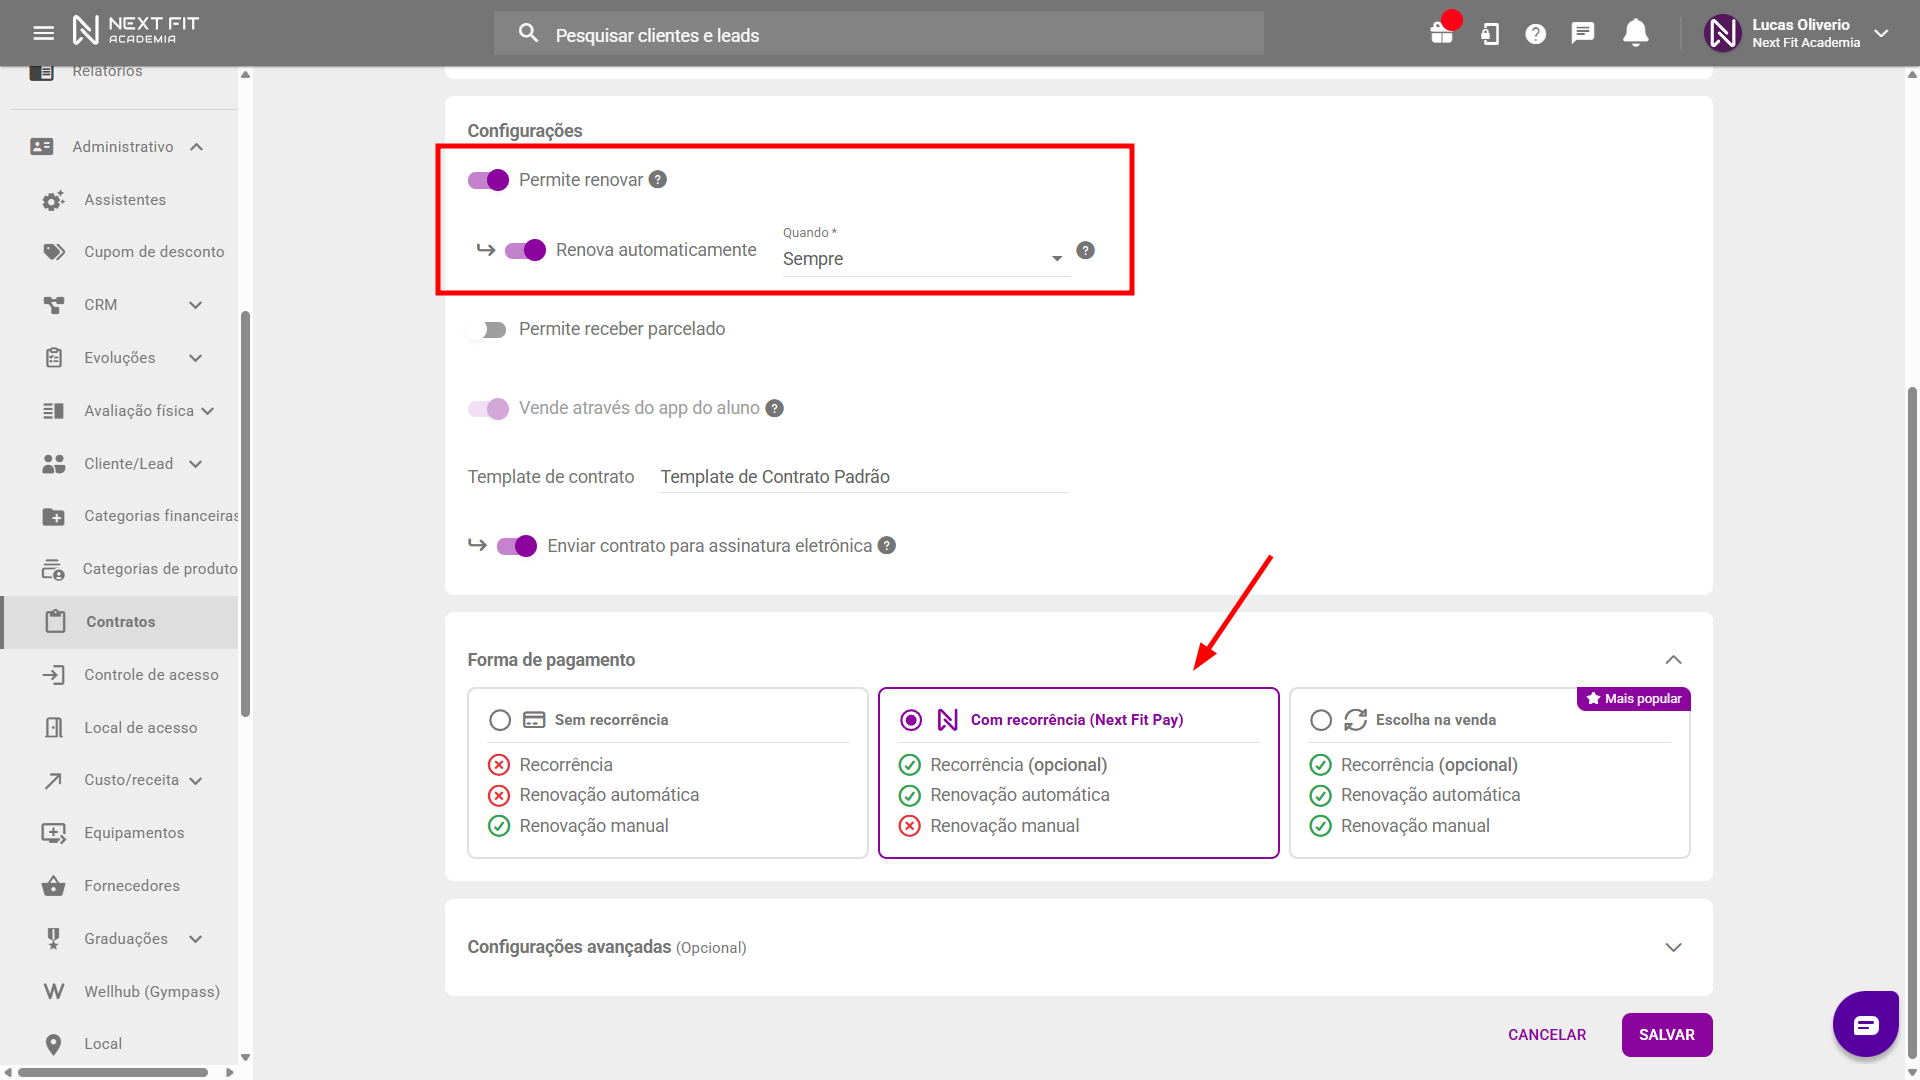Expand Configurações avançadas section
This screenshot has height=1080, width=1920.
1673,947
